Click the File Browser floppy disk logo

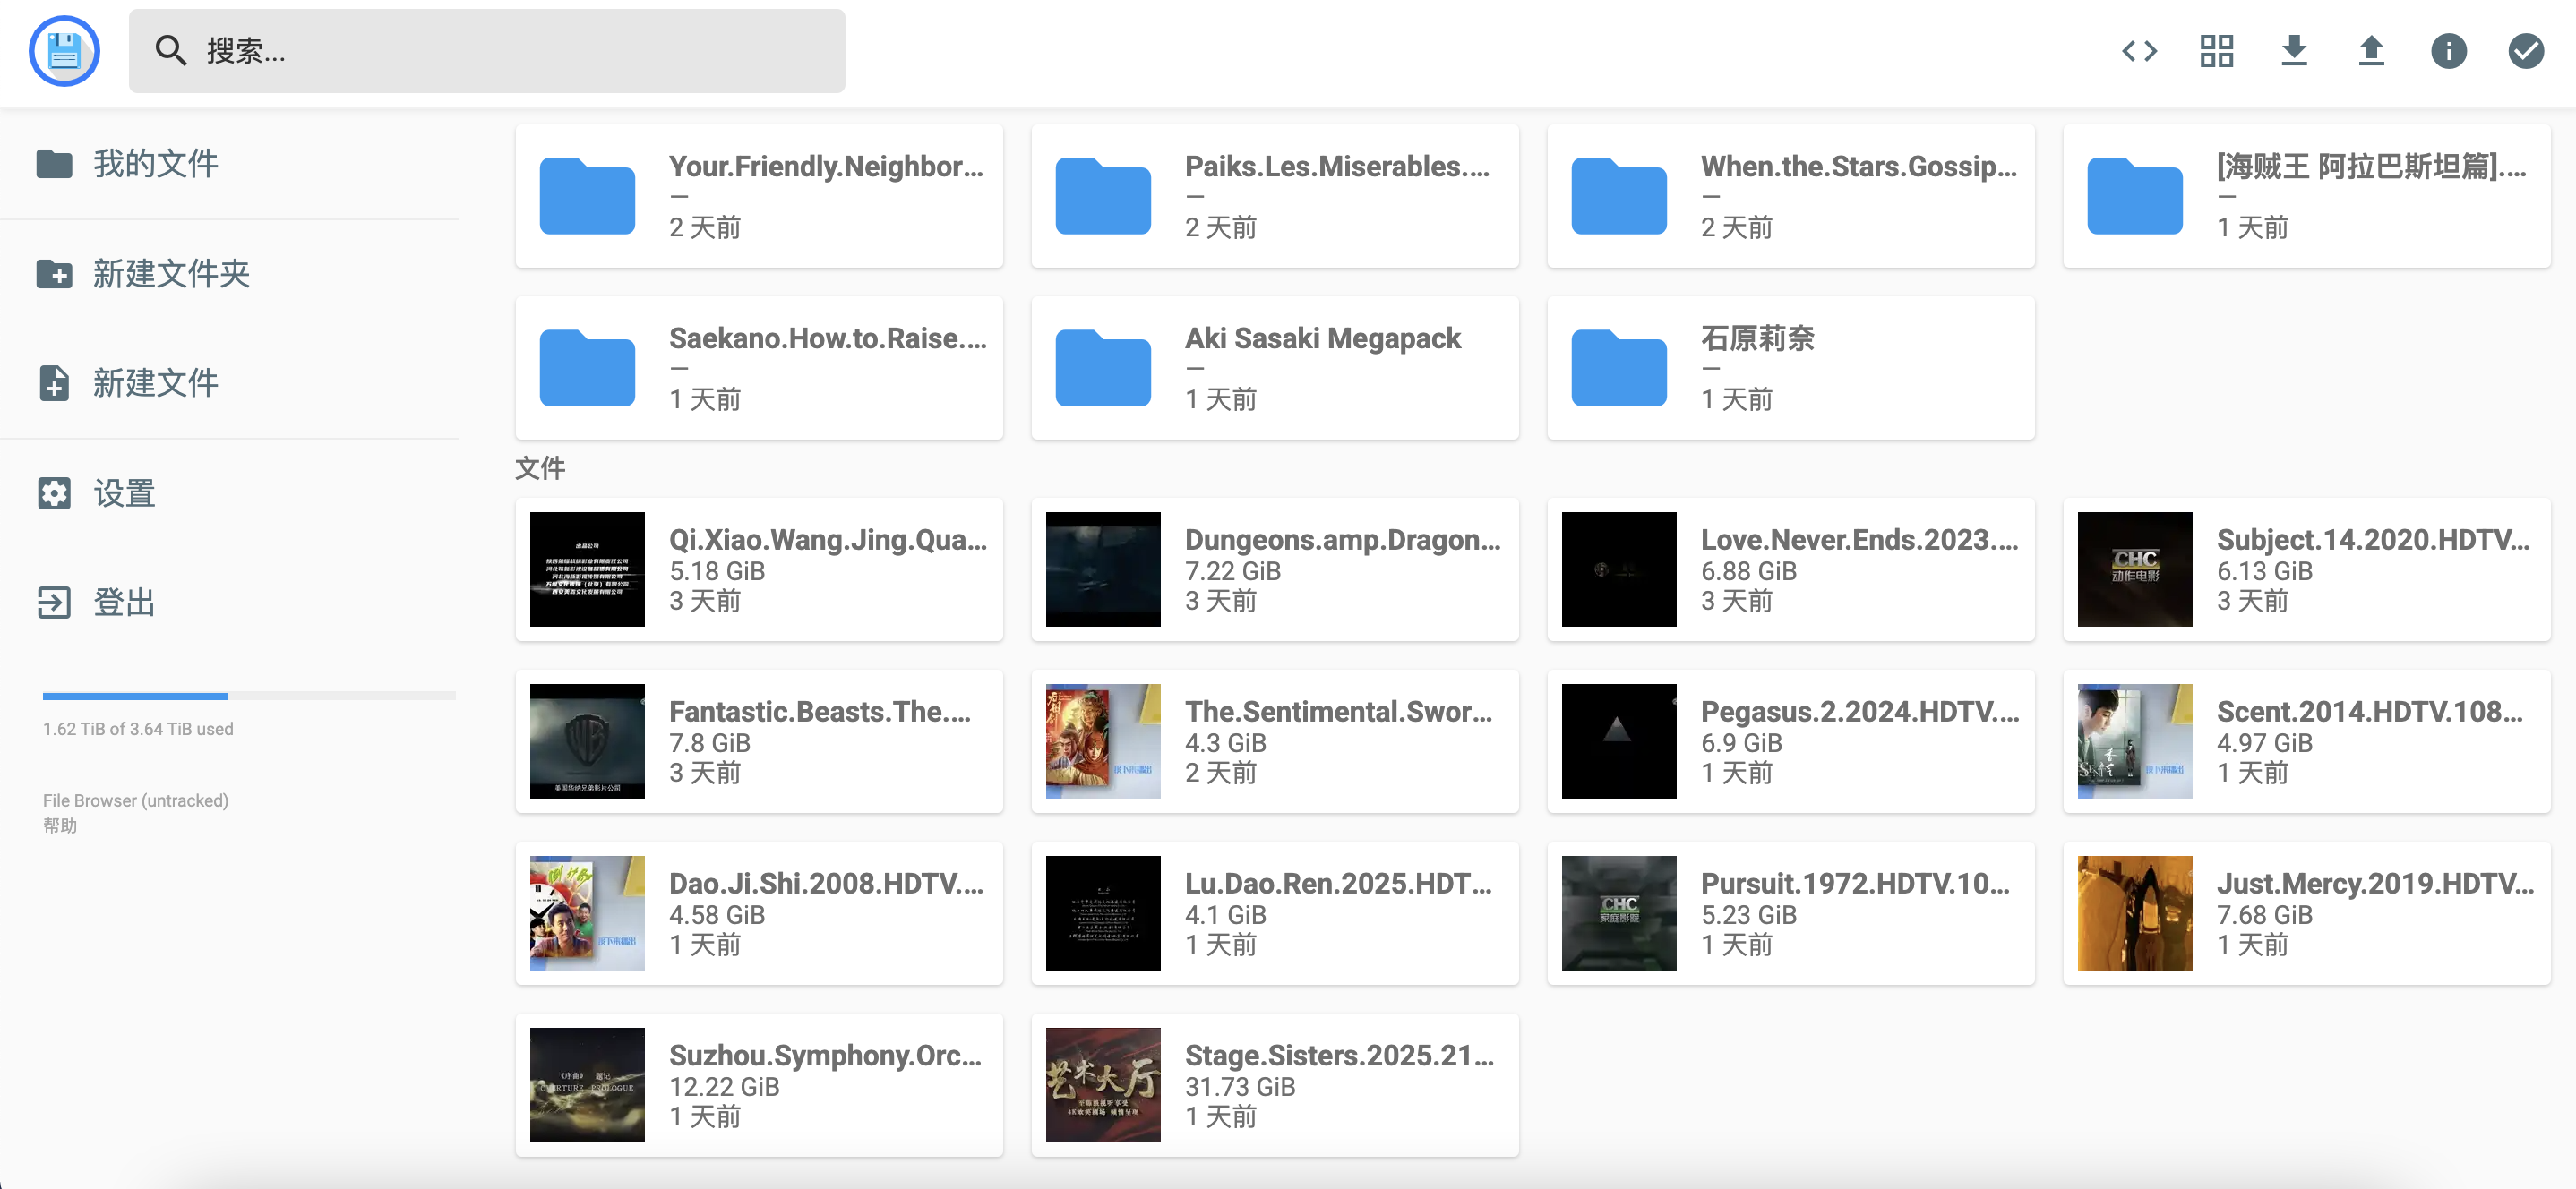click(x=64, y=51)
